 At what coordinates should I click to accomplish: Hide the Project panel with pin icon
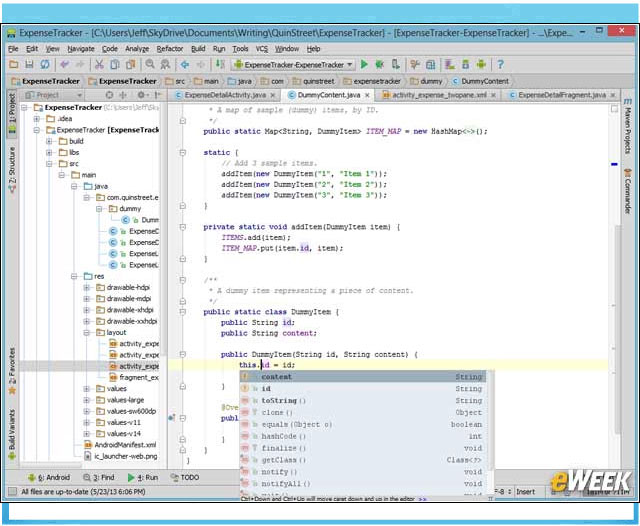pos(158,95)
